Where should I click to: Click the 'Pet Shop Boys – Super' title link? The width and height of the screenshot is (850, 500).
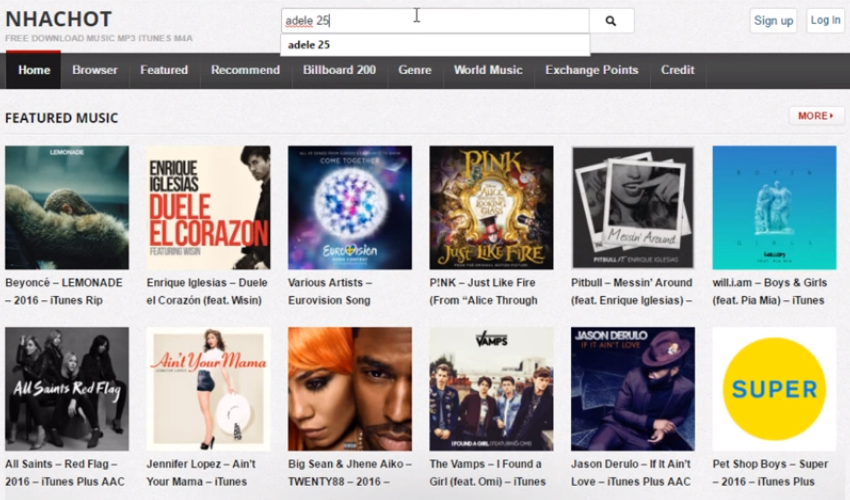click(770, 472)
